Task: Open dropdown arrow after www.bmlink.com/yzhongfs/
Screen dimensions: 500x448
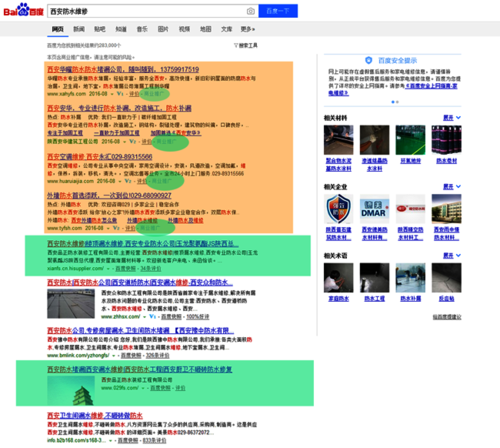Action: coord(114,356)
